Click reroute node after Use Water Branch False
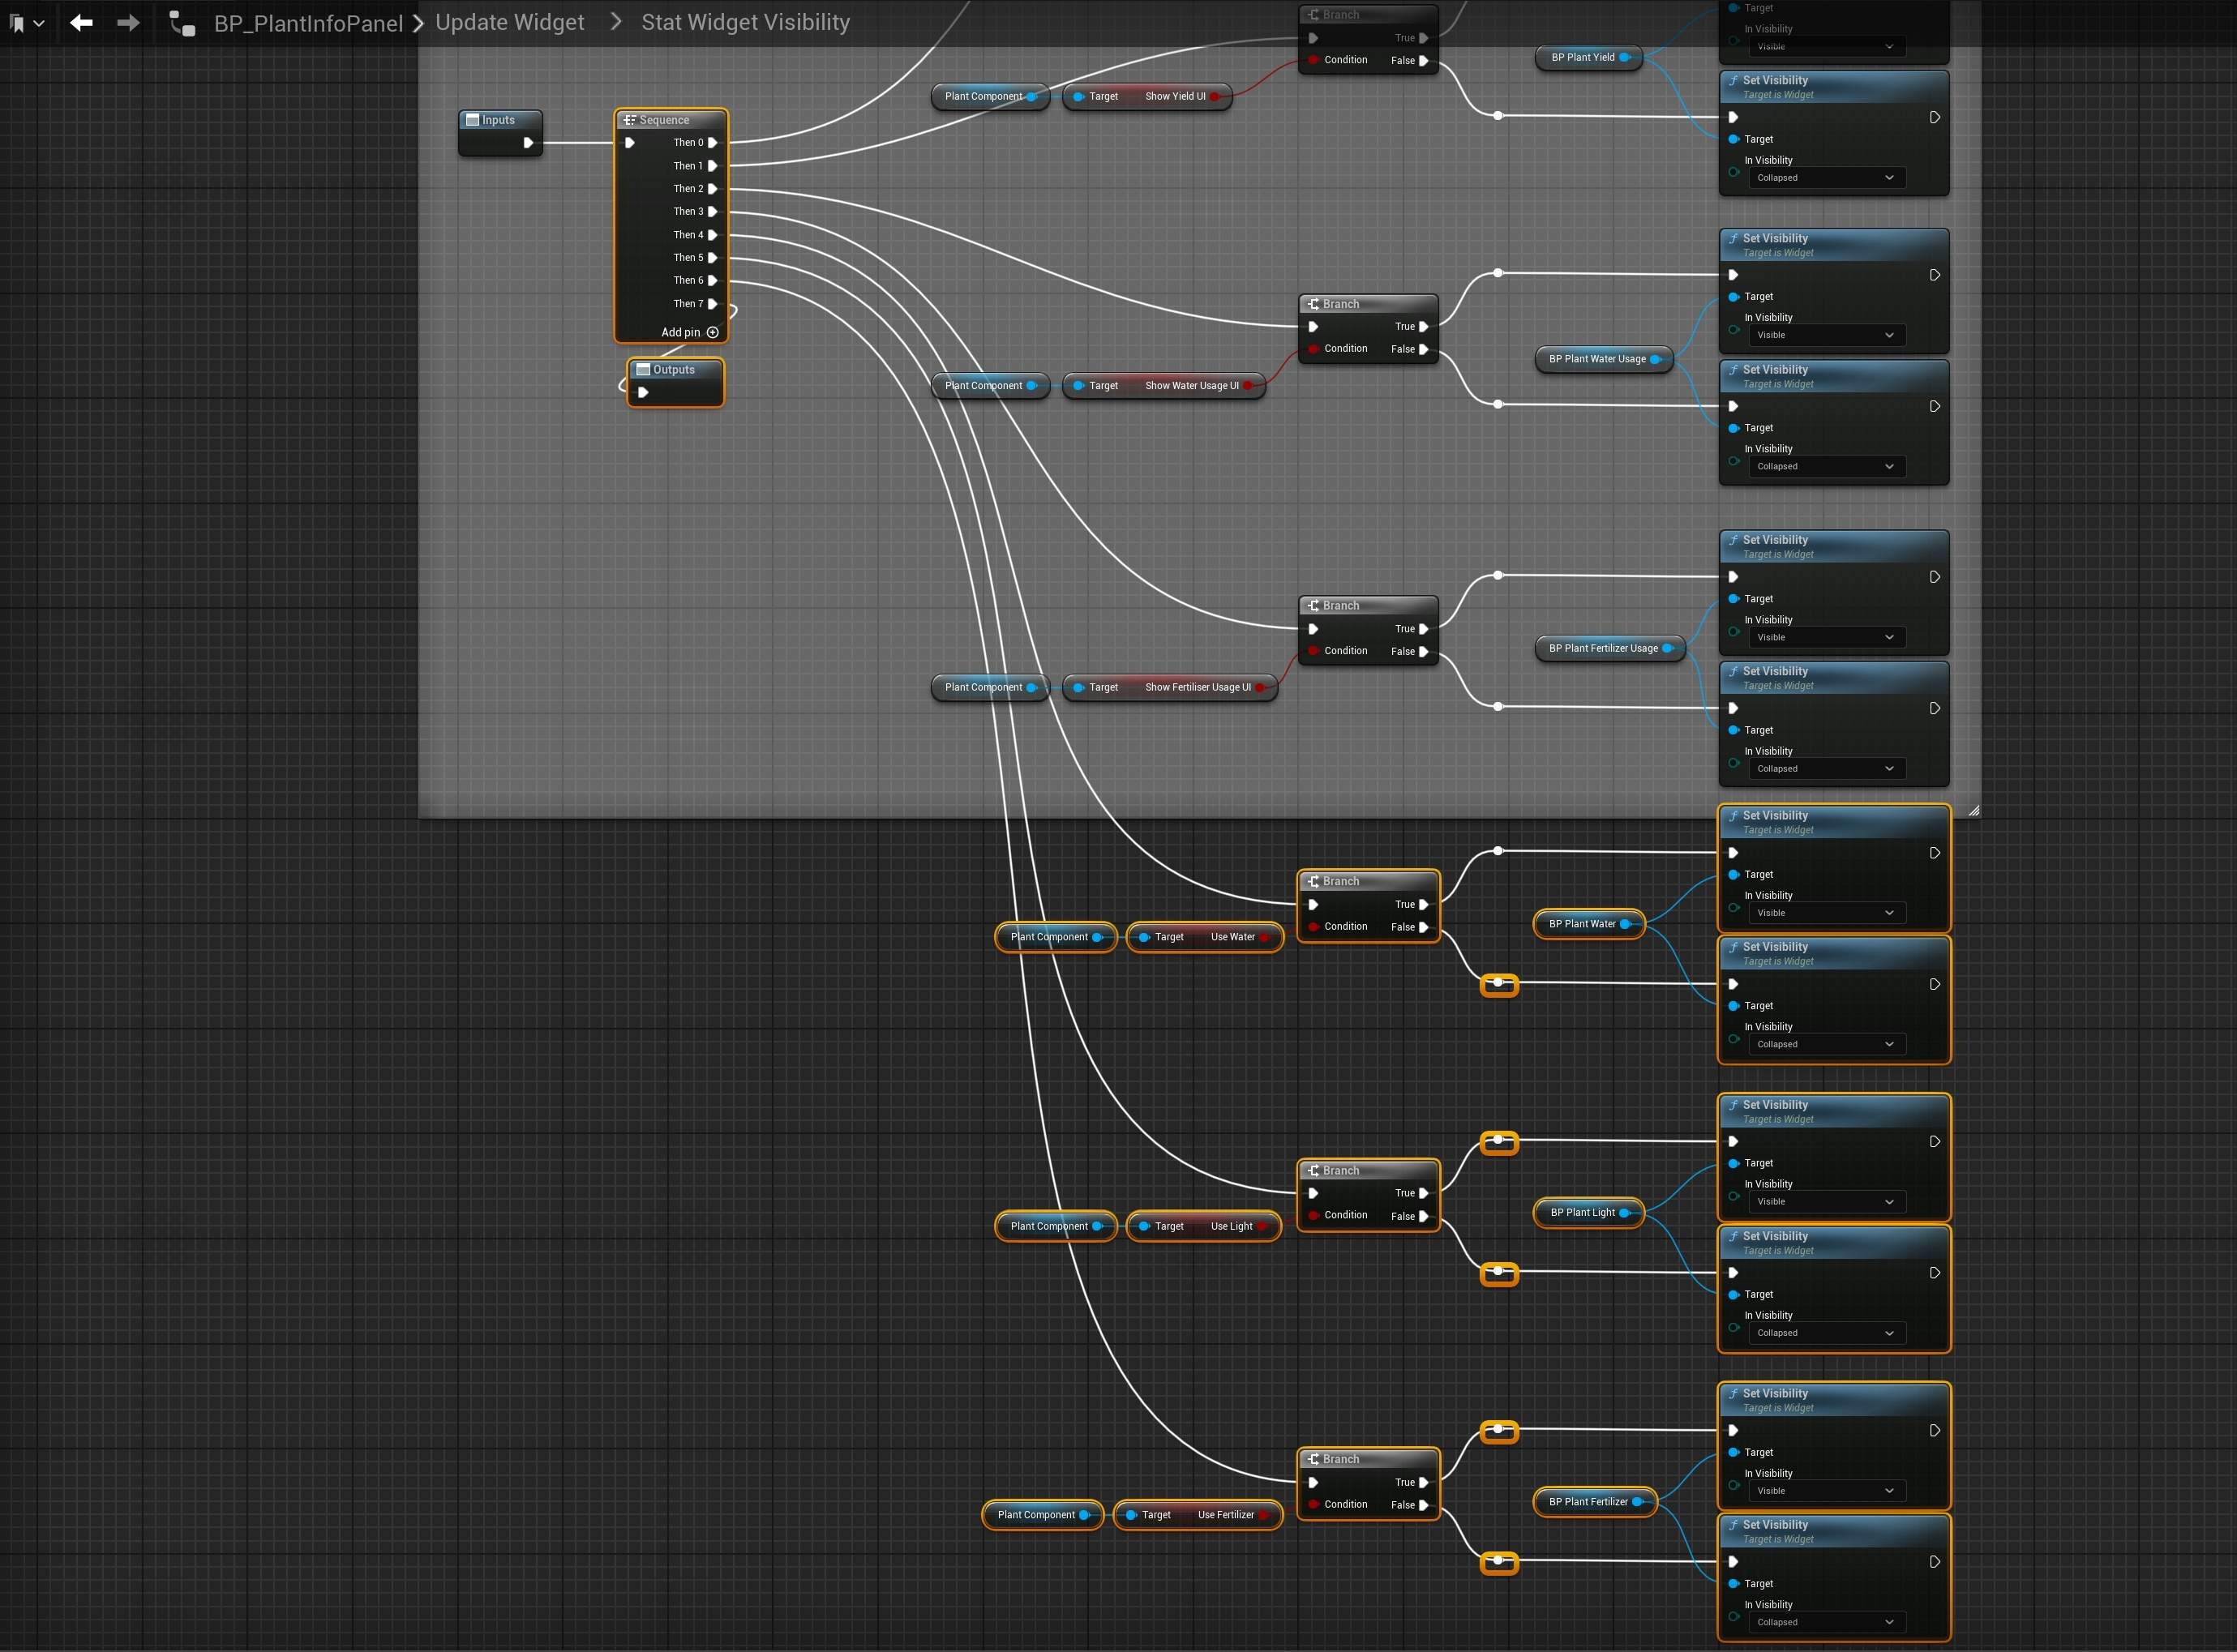Image resolution: width=2237 pixels, height=1652 pixels. (1498, 984)
